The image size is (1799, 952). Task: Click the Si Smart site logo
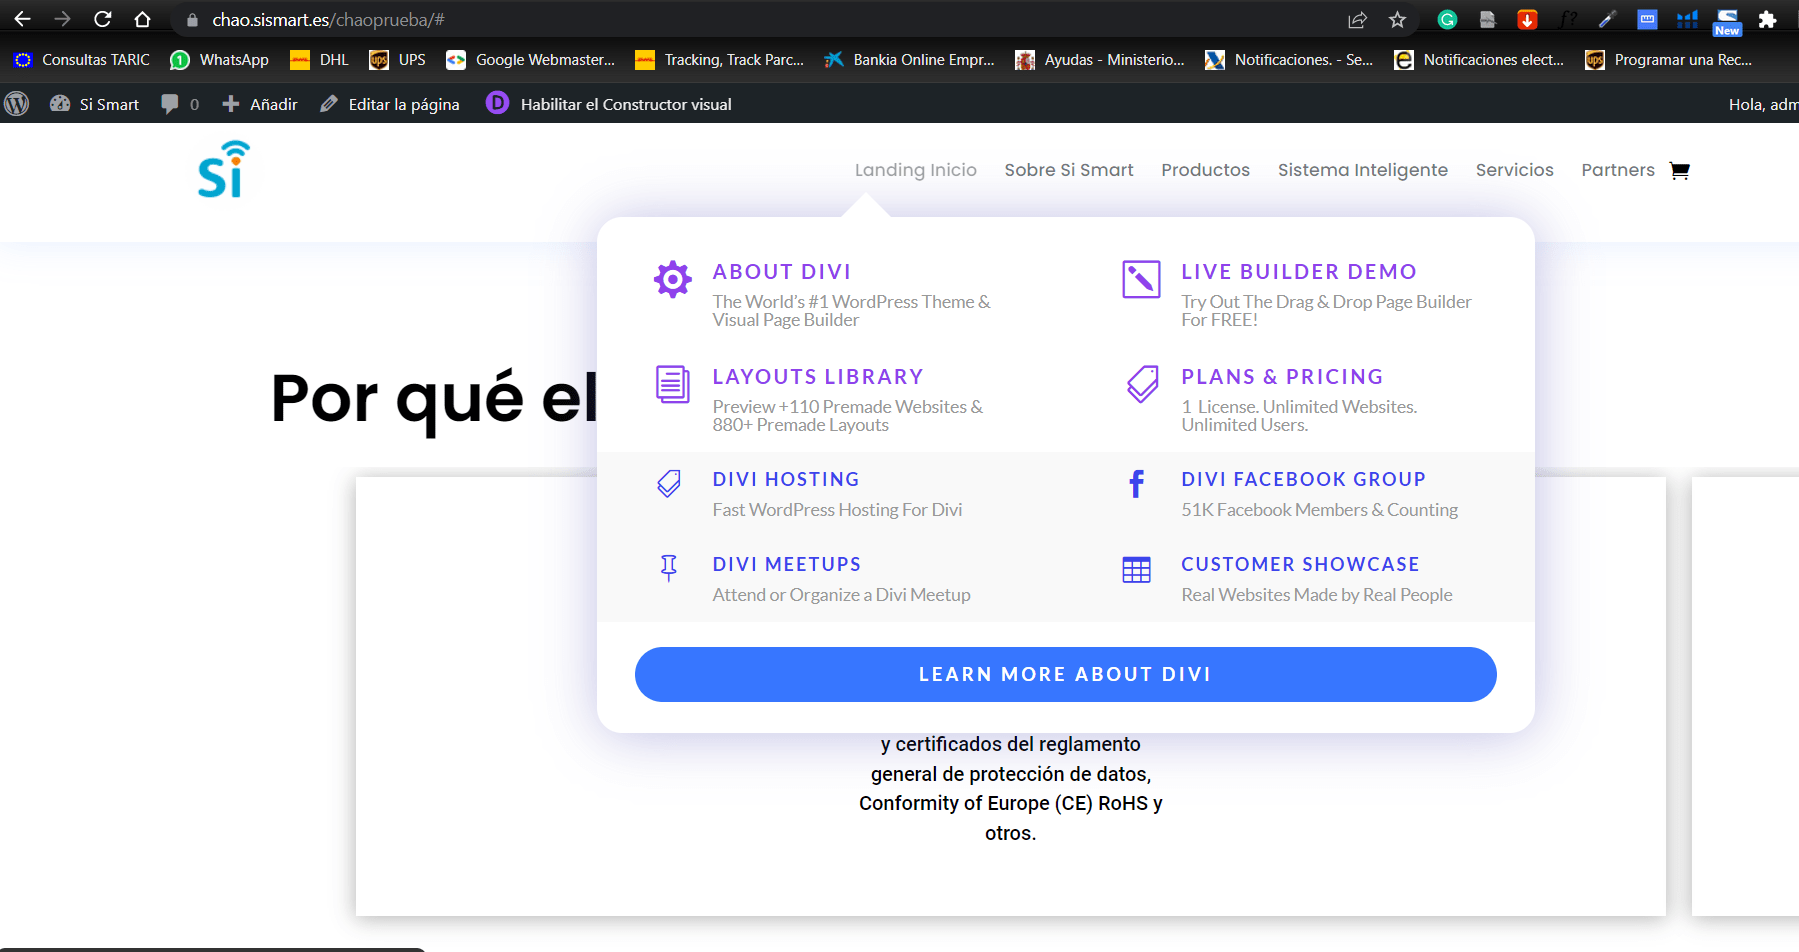coord(223,169)
